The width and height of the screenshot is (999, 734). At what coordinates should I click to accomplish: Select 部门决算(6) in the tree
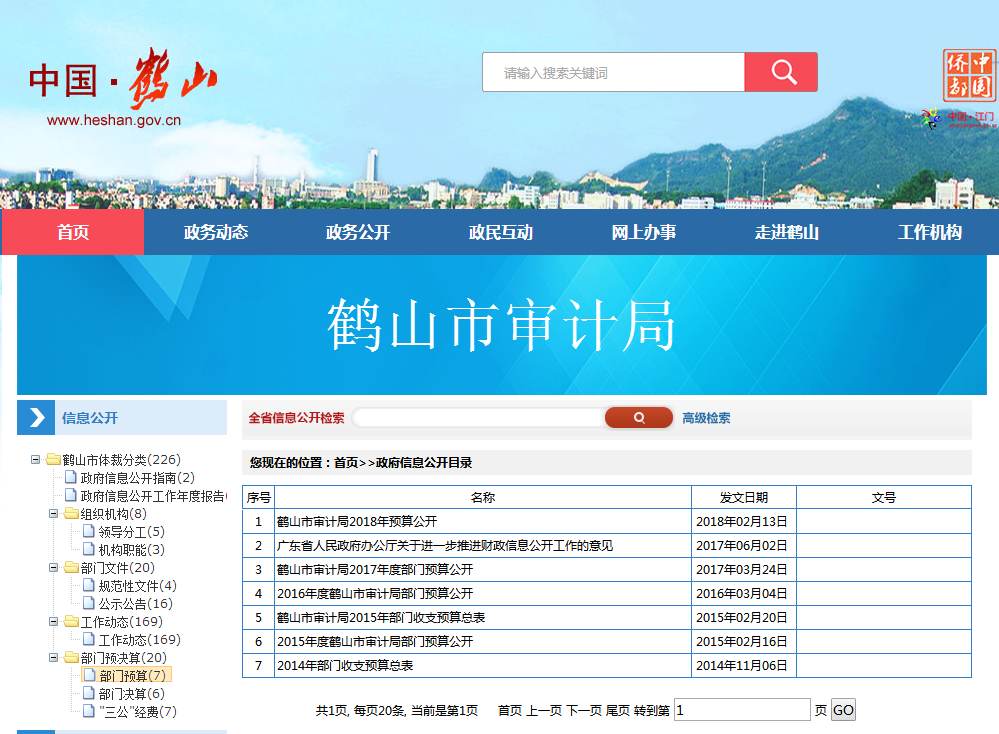pyautogui.click(x=131, y=694)
